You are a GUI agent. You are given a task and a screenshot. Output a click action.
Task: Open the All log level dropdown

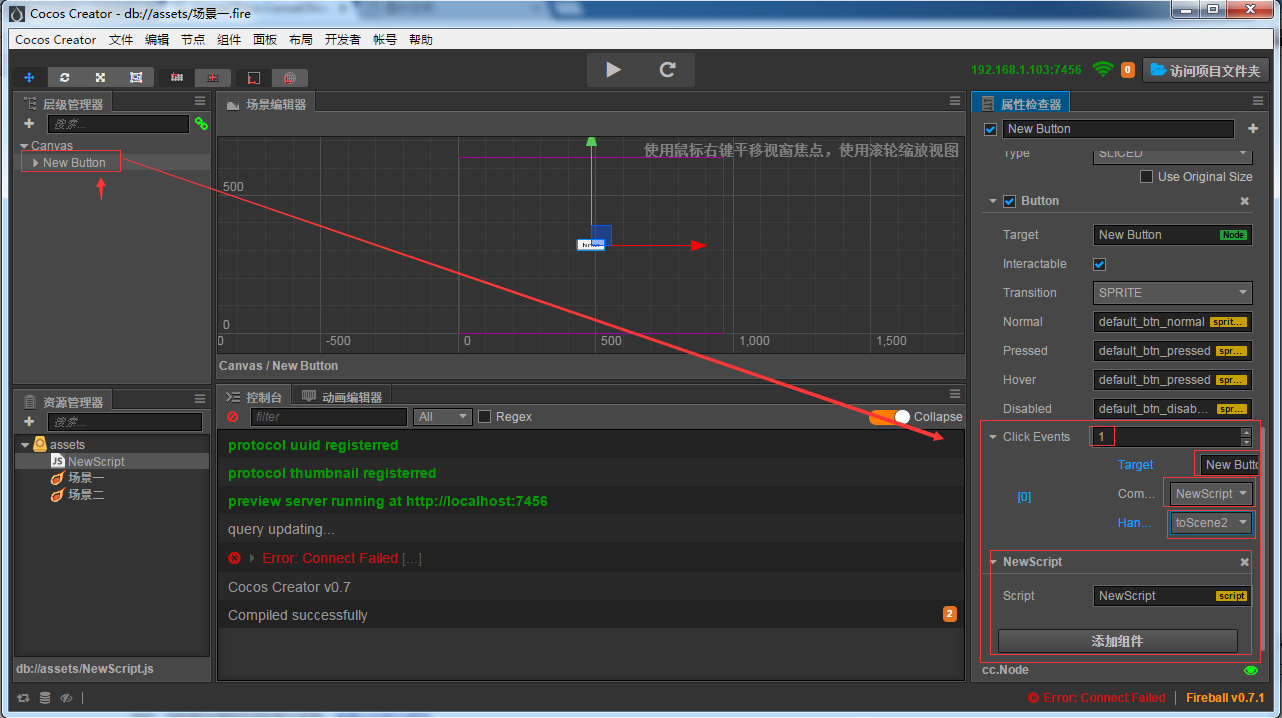pos(443,417)
